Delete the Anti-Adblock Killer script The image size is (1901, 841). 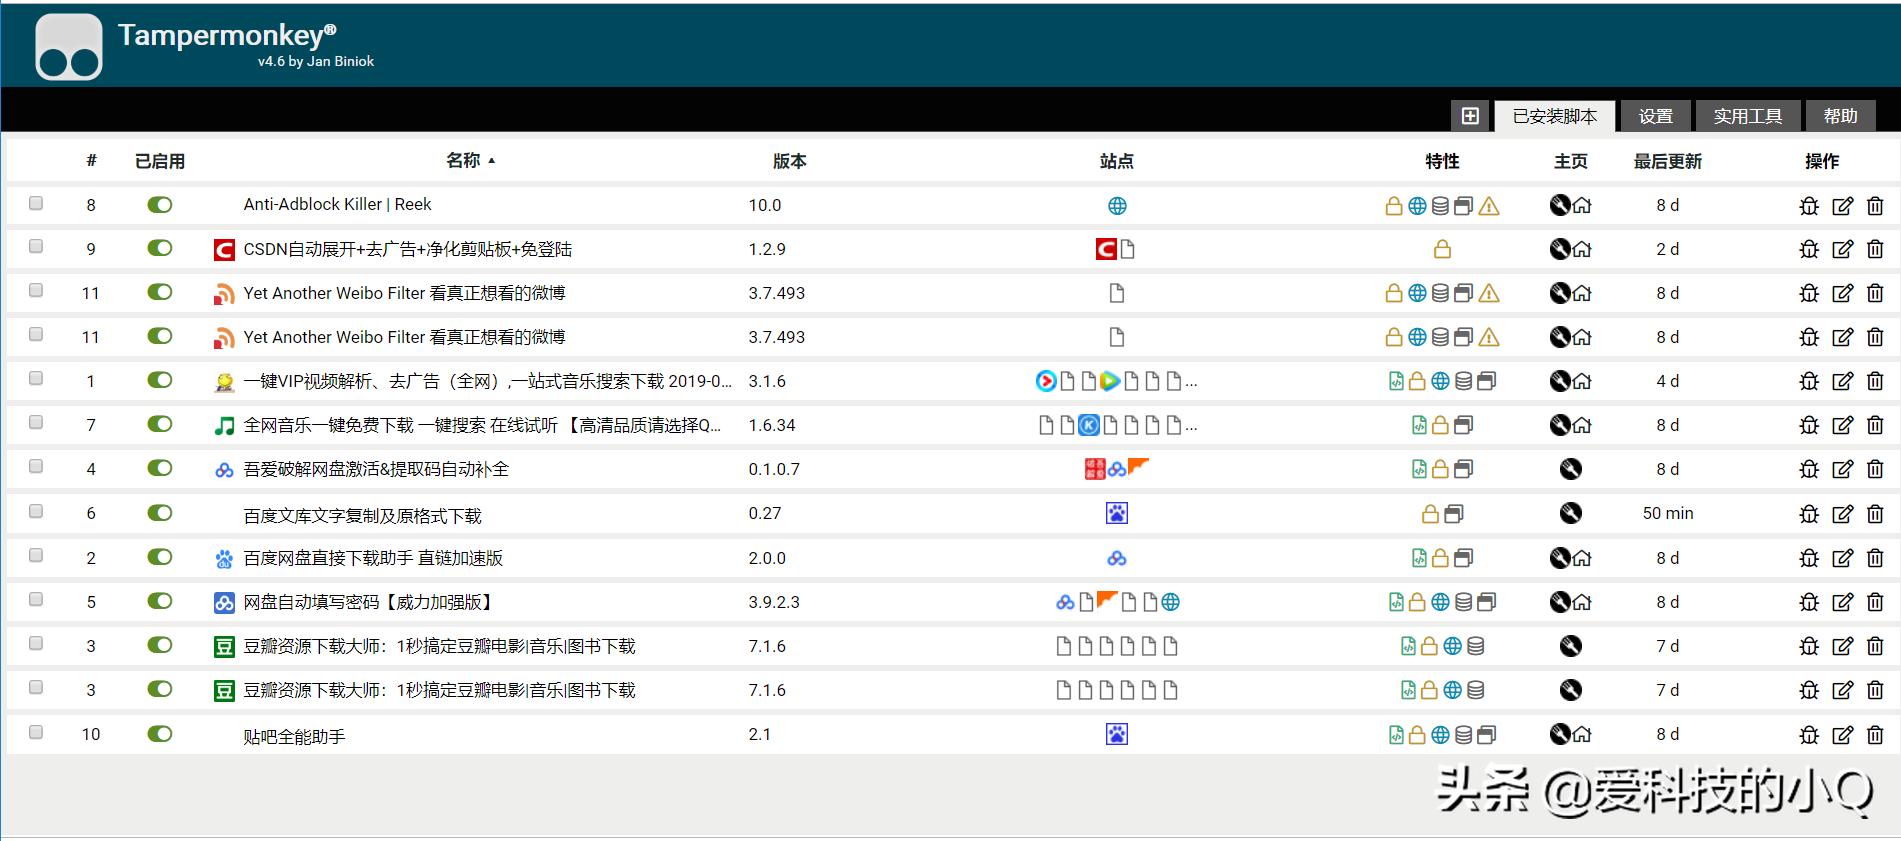click(x=1875, y=206)
